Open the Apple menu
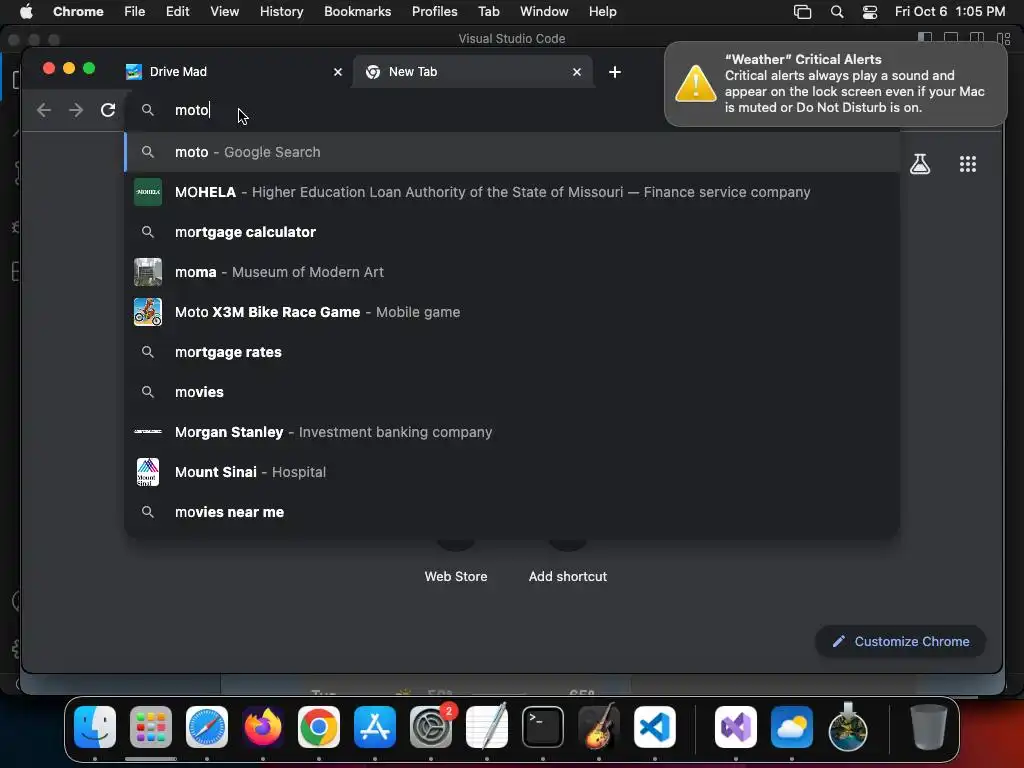 coord(25,11)
